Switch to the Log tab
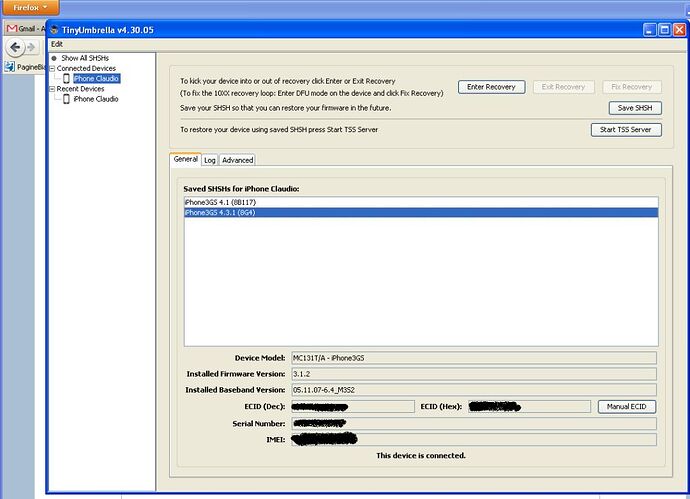 pos(210,160)
